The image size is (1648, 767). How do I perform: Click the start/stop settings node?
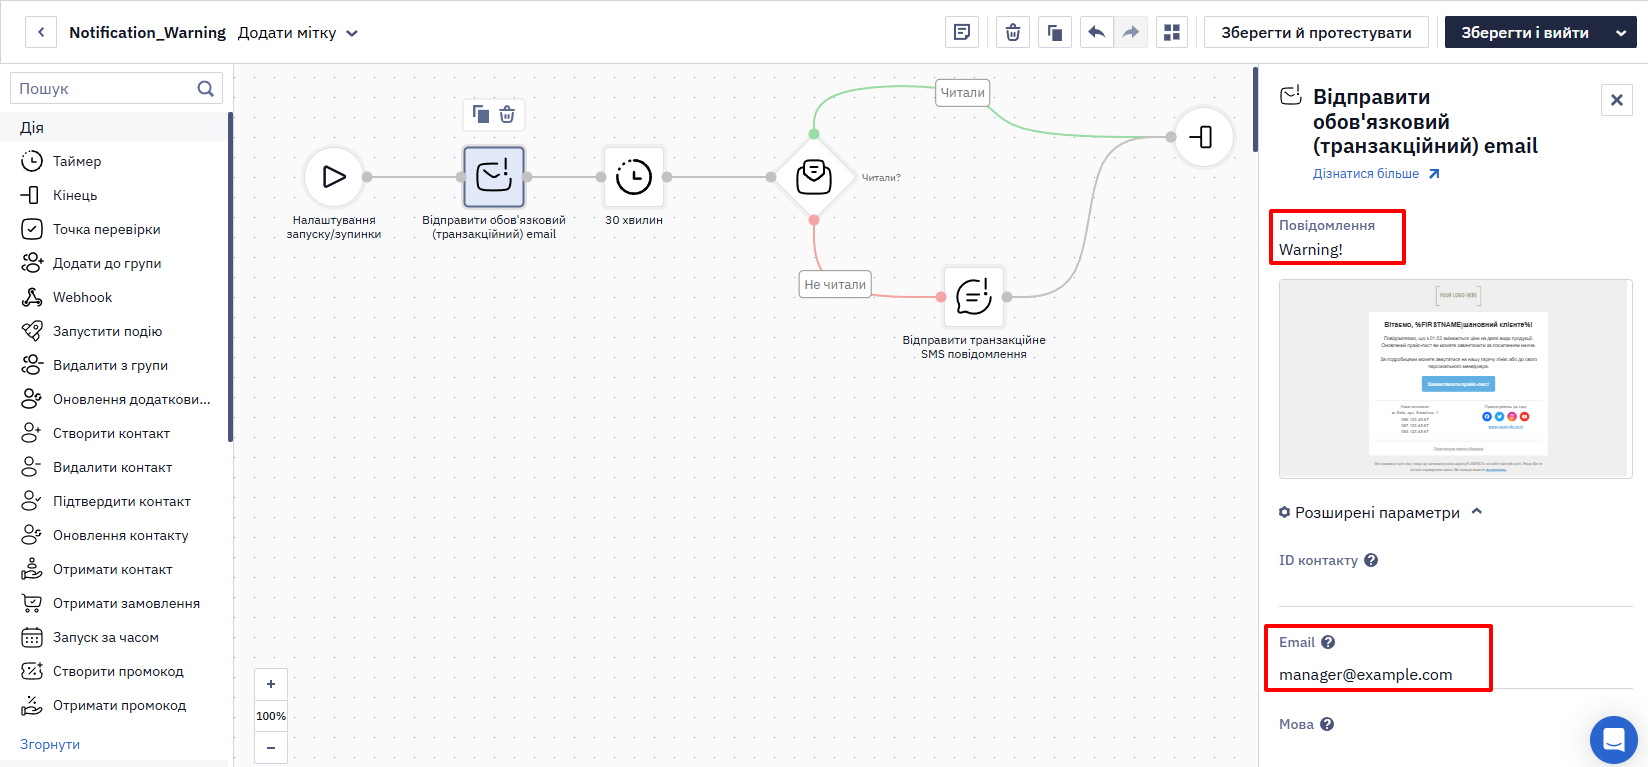(334, 177)
